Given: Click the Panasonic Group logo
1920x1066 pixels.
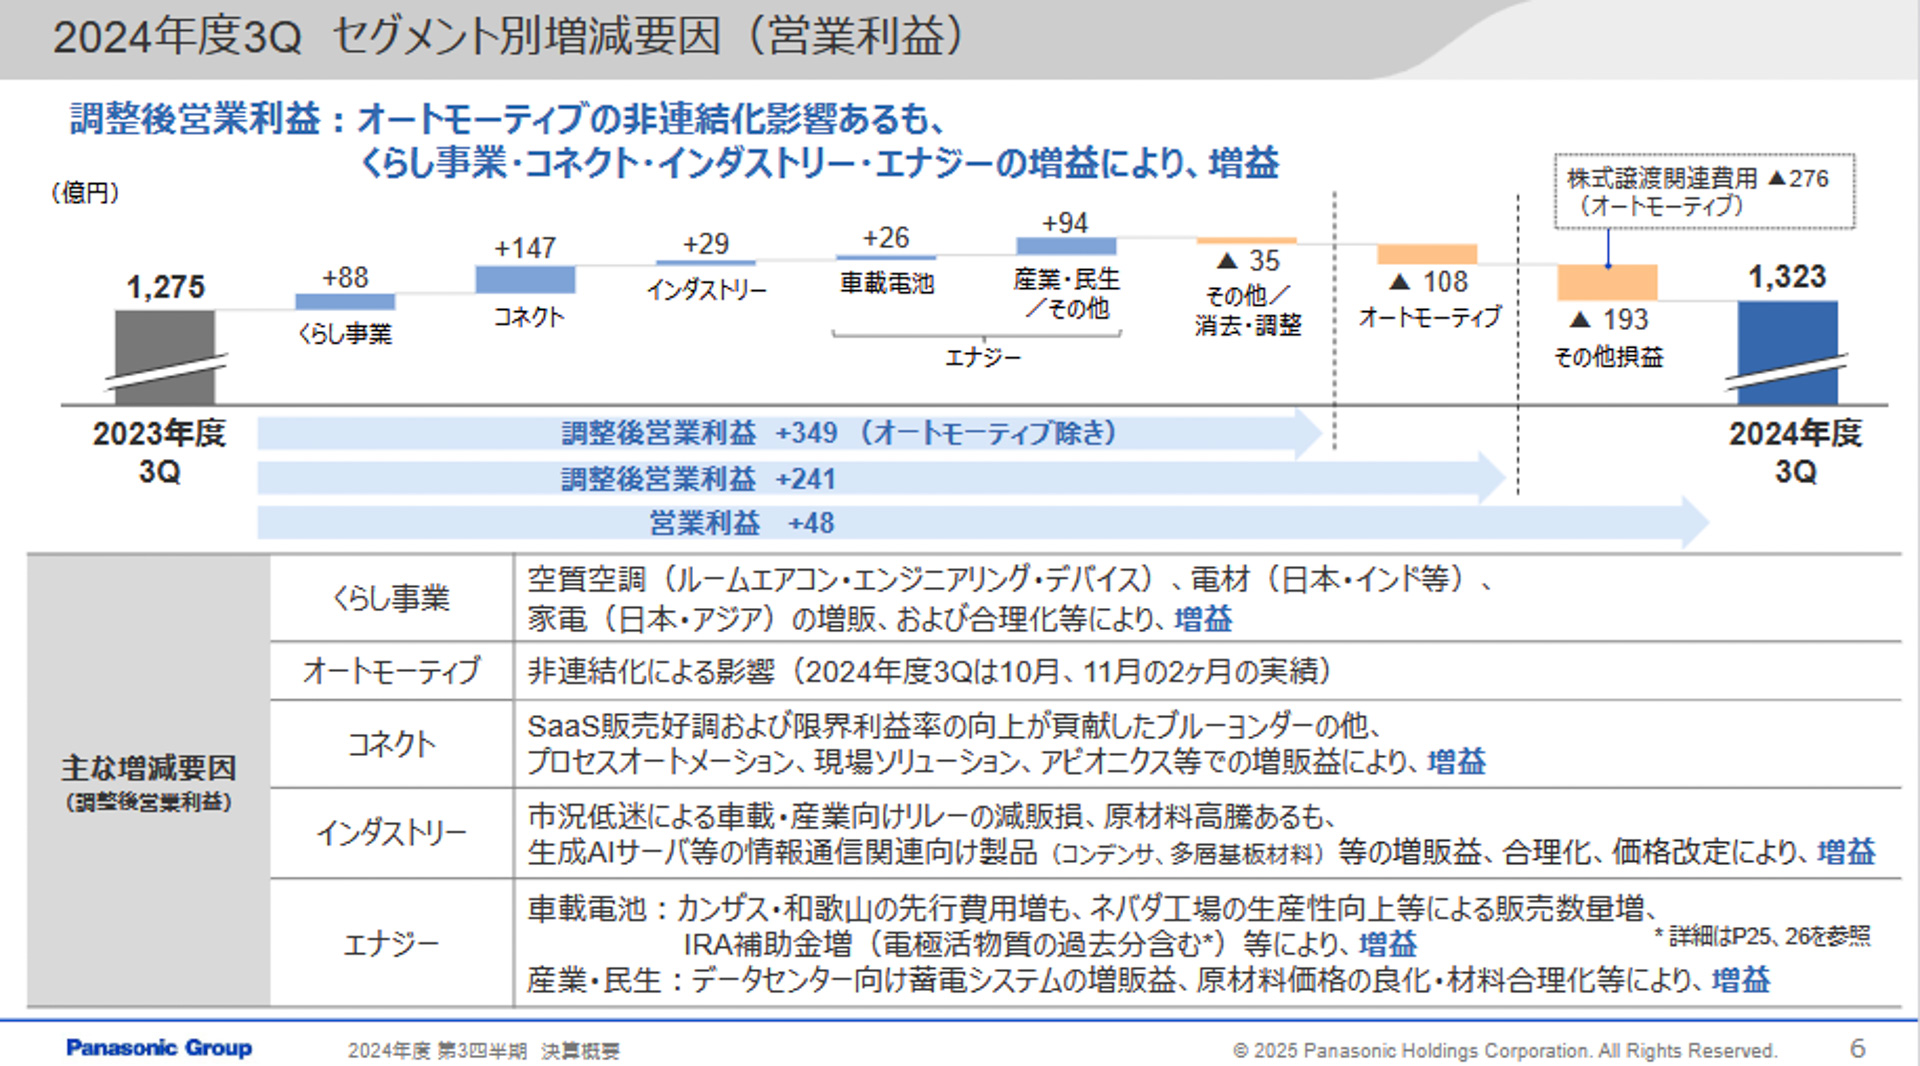Looking at the screenshot, I should point(159,1049).
